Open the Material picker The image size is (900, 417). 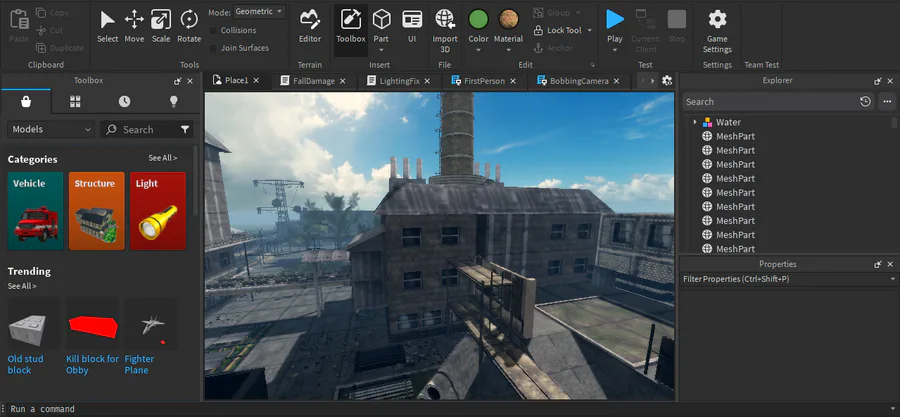pos(509,20)
